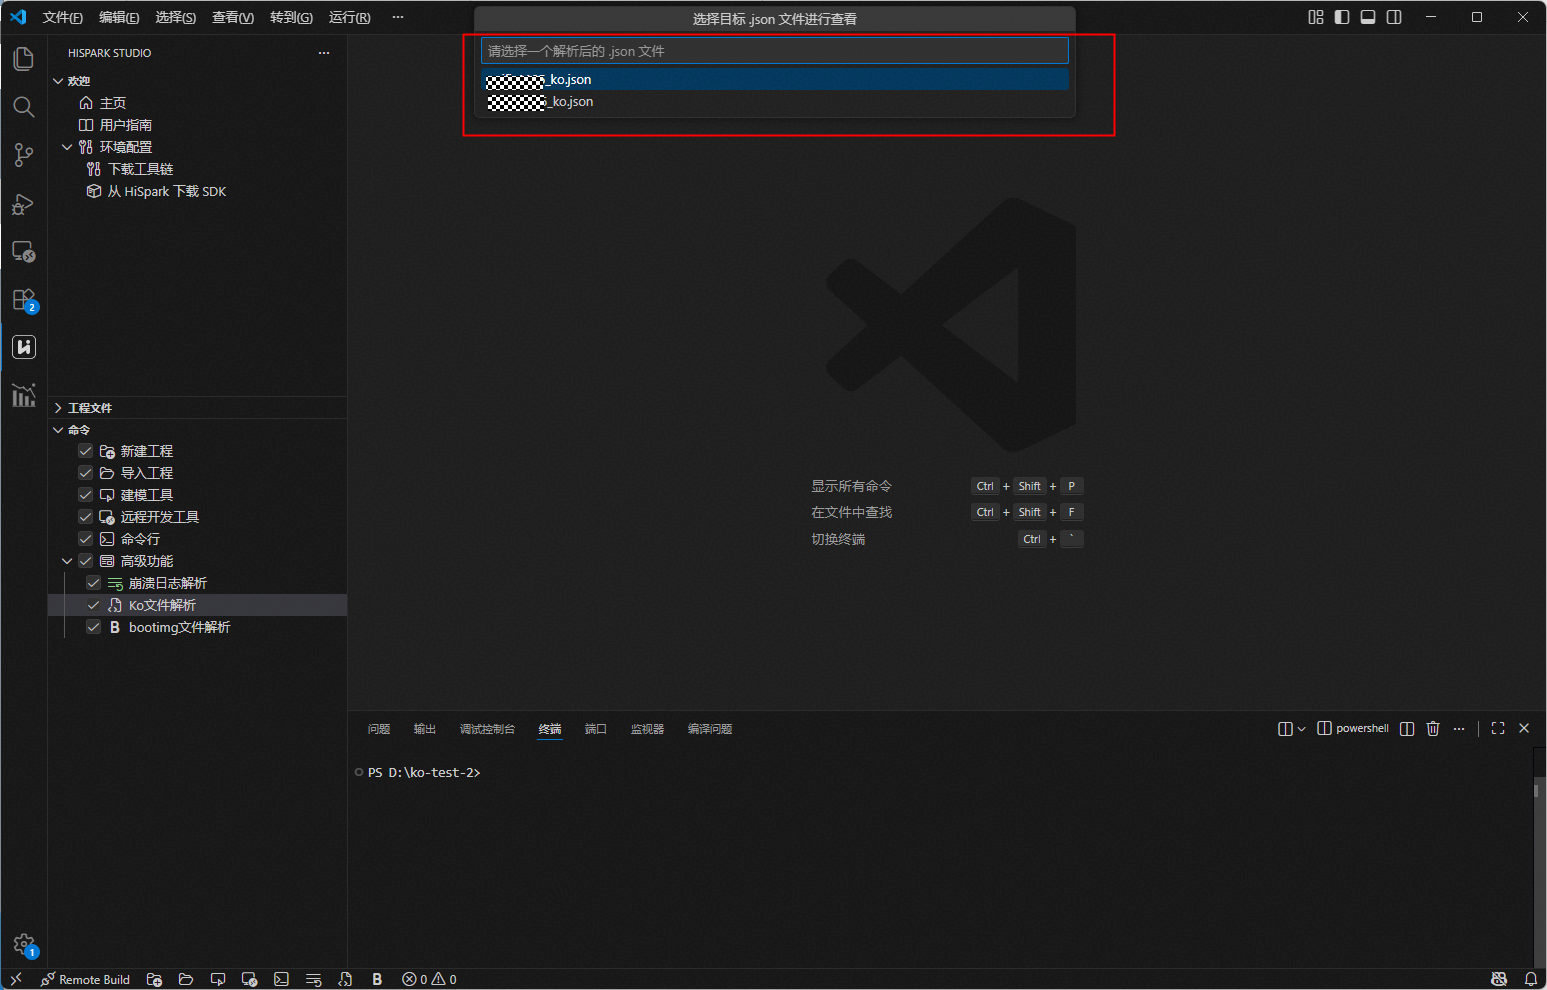Close the terminal panel

1524,729
